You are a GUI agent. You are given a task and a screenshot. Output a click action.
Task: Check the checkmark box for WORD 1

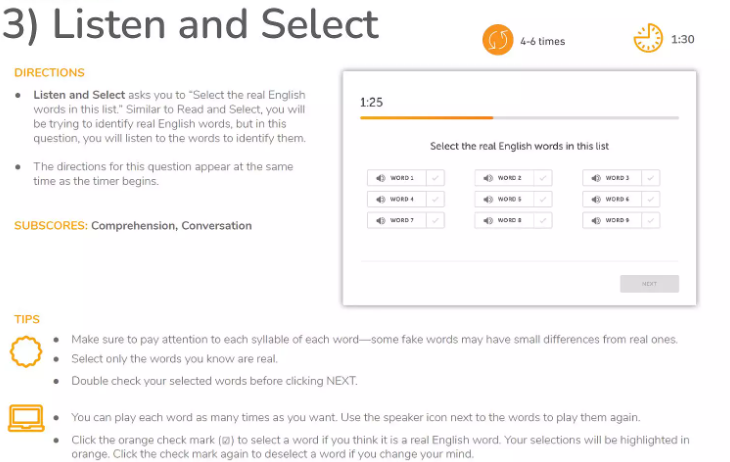(x=435, y=178)
